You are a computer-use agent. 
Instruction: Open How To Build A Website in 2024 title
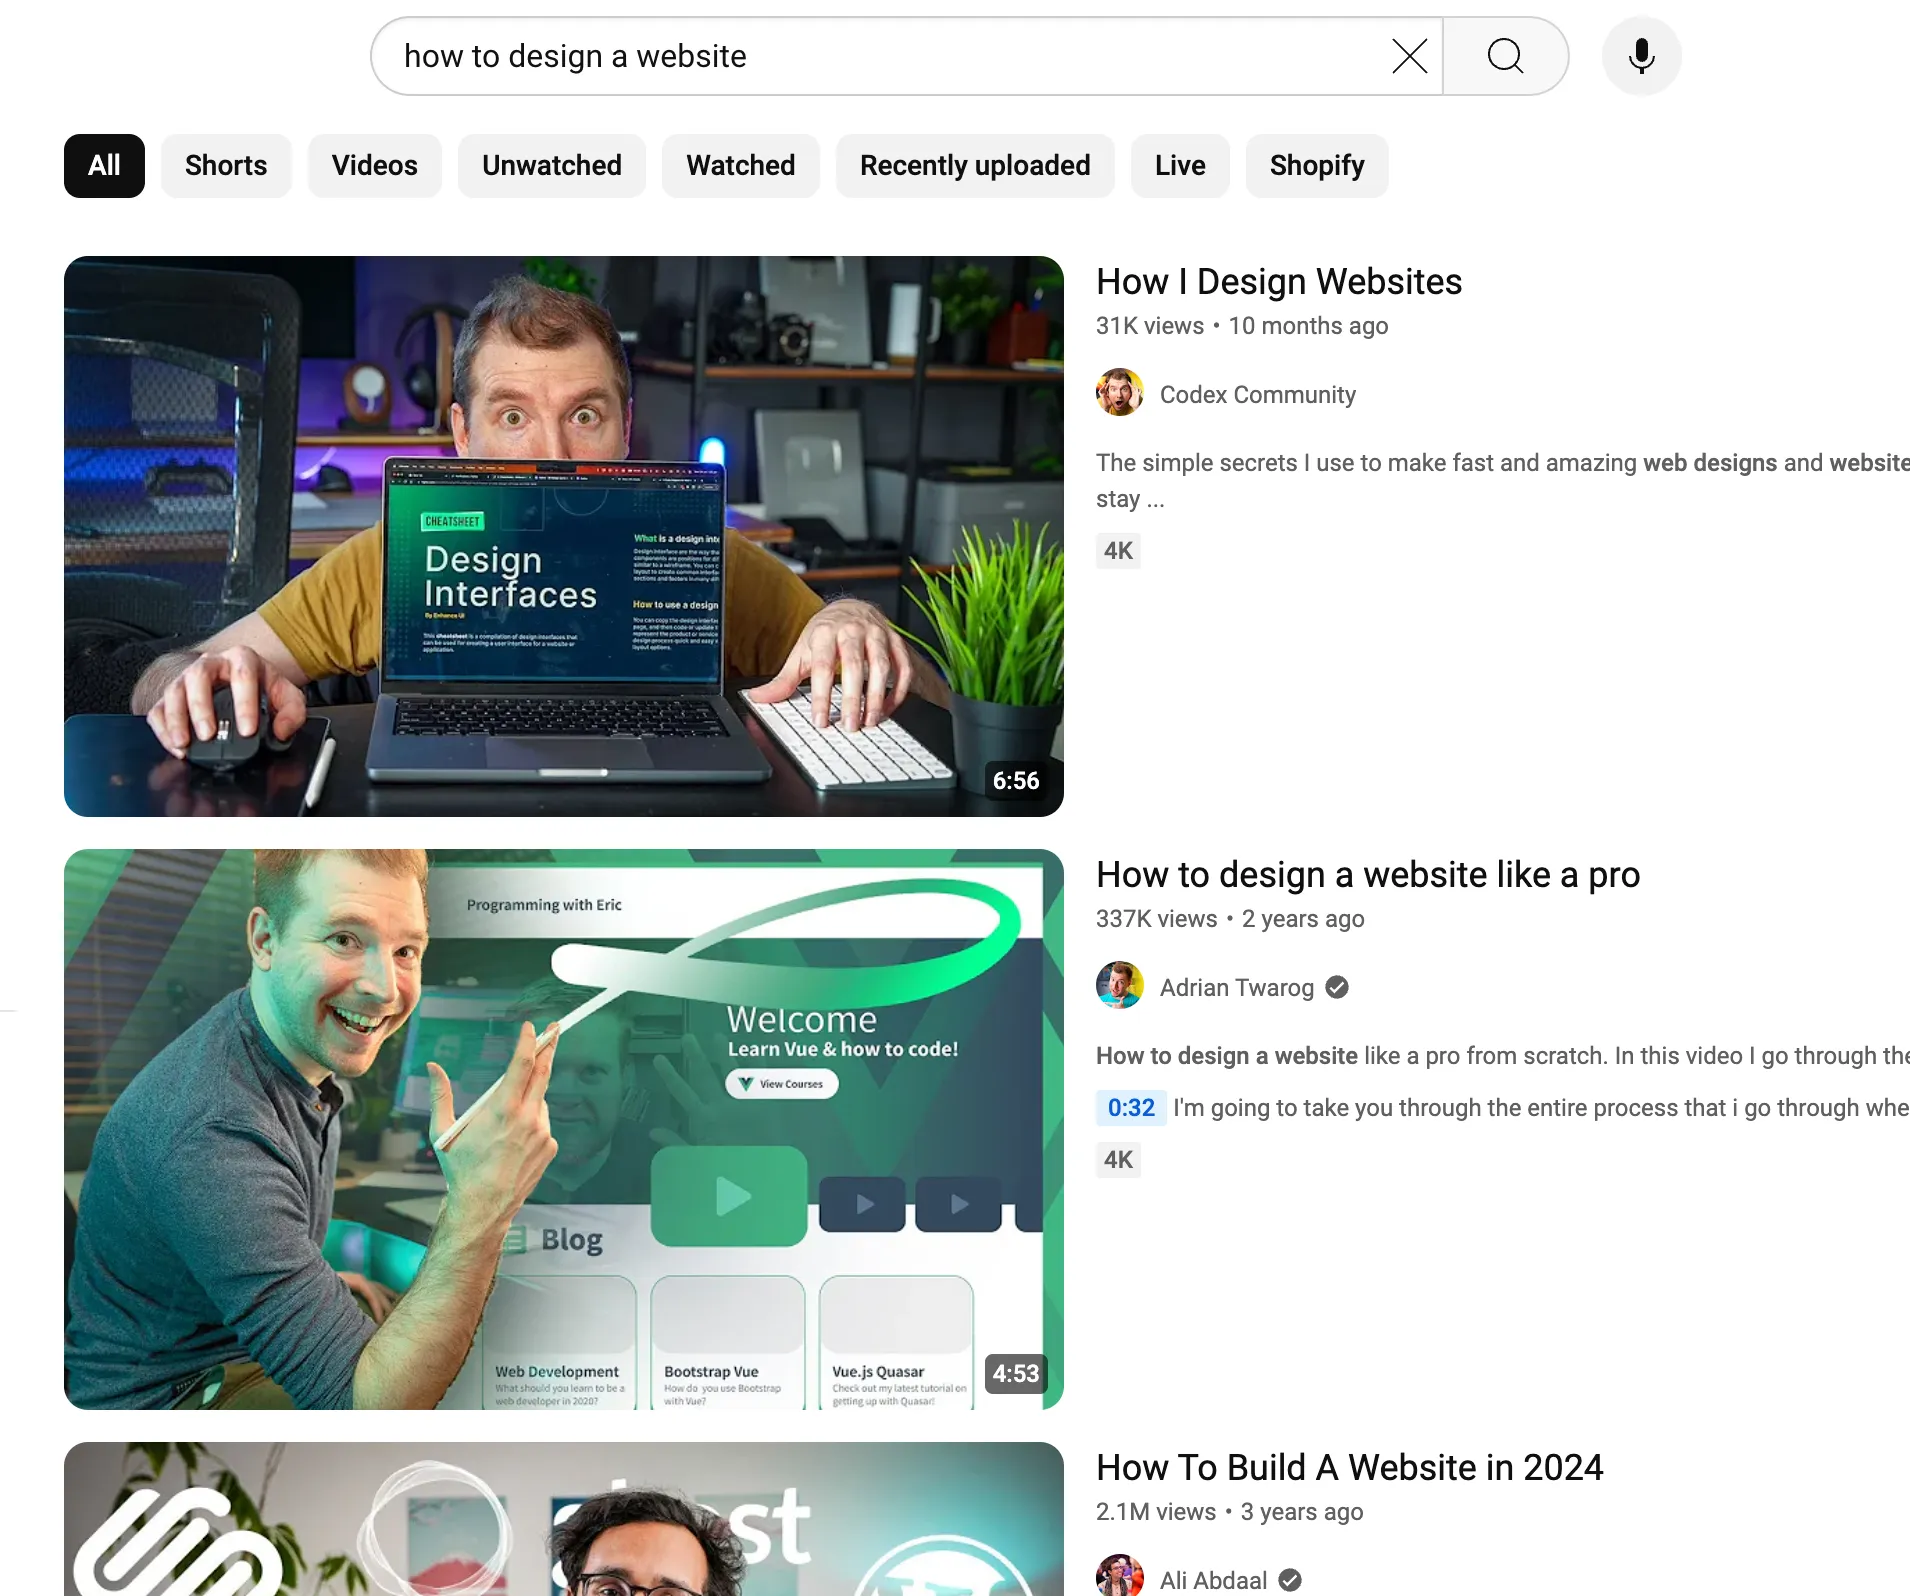click(1350, 1468)
